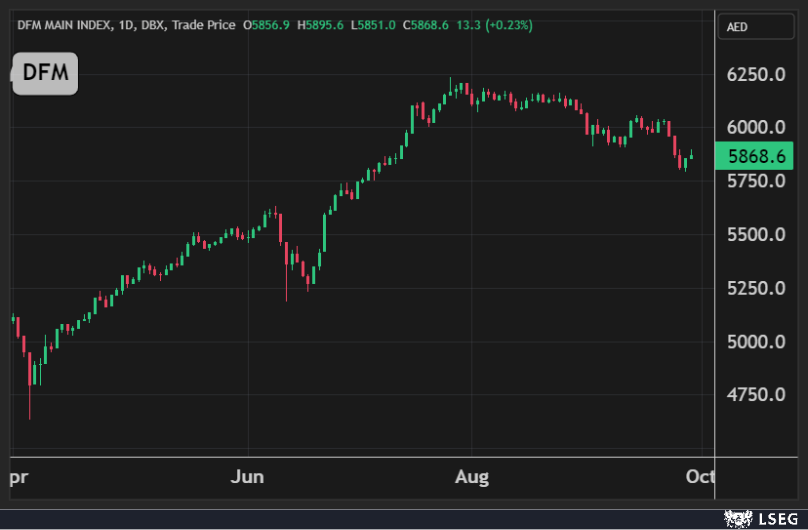The height and width of the screenshot is (530, 808).
Task: Select the Jun marker on time axis
Action: (x=247, y=477)
